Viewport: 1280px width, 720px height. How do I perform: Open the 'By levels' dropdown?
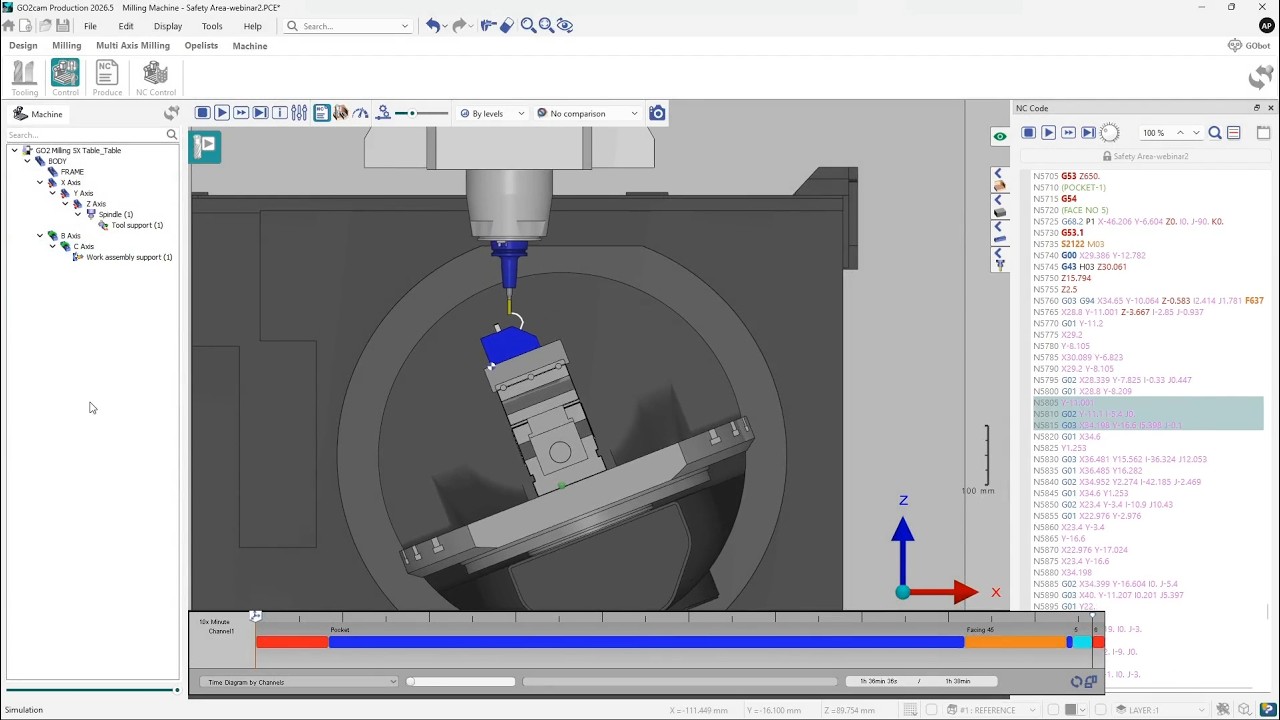(x=492, y=113)
